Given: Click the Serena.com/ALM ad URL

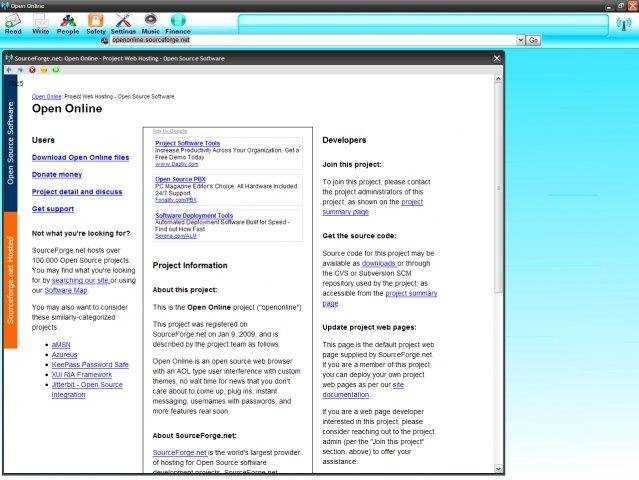Looking at the screenshot, I should tap(176, 236).
